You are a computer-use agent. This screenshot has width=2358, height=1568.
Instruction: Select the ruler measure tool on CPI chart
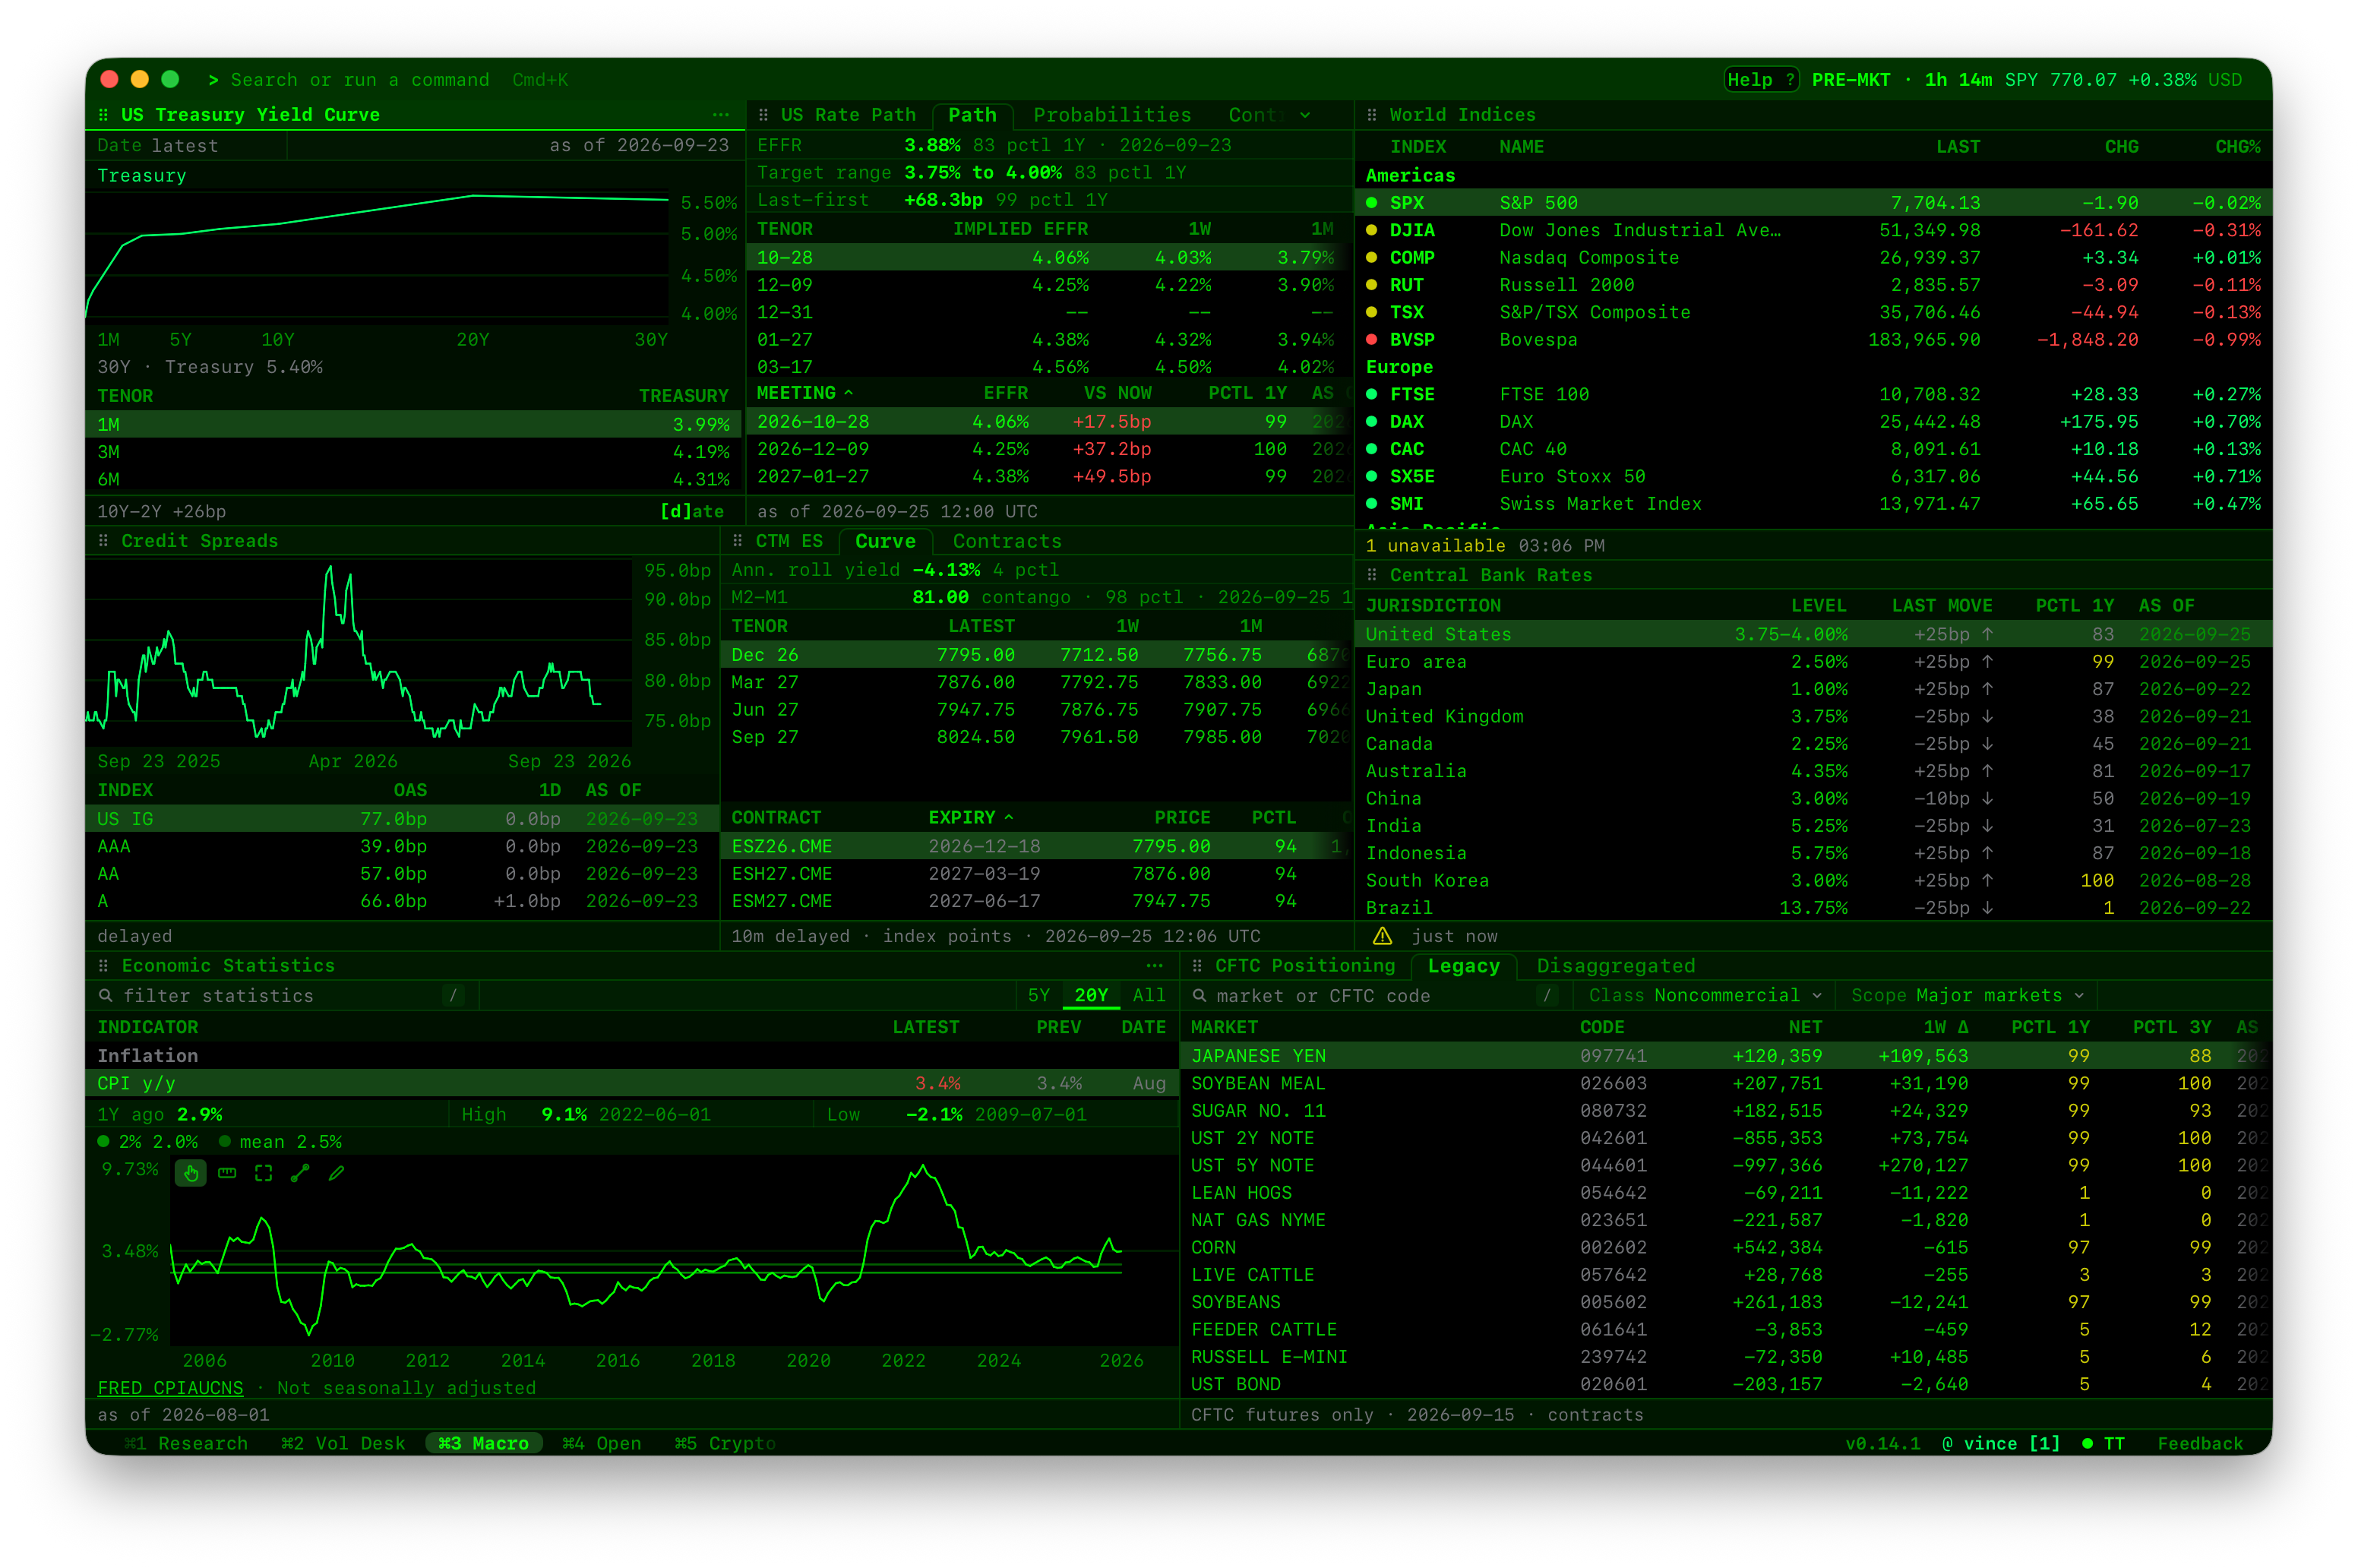pos(227,1173)
